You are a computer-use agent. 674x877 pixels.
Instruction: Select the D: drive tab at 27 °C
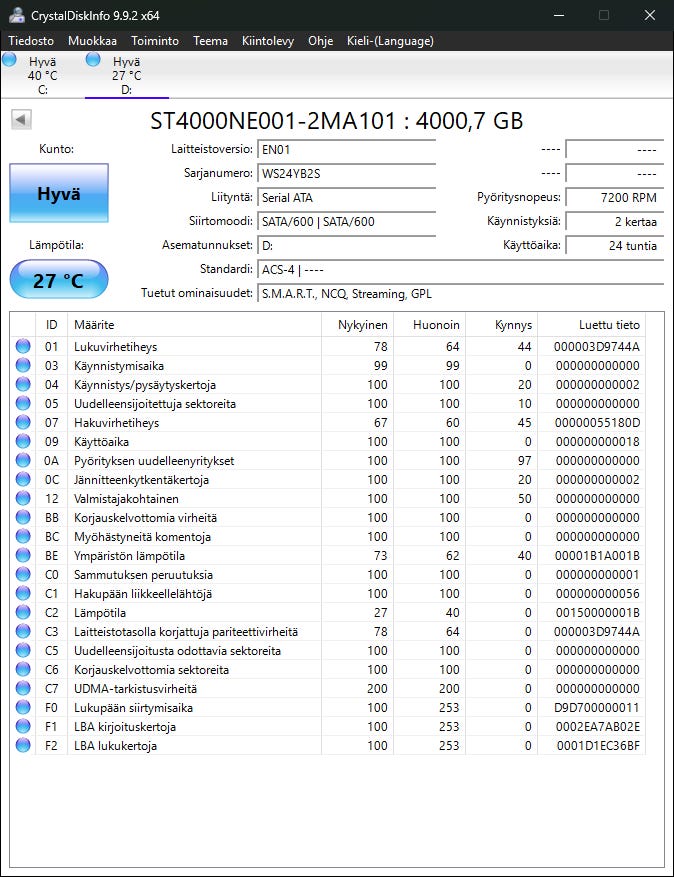pyautogui.click(x=126, y=75)
